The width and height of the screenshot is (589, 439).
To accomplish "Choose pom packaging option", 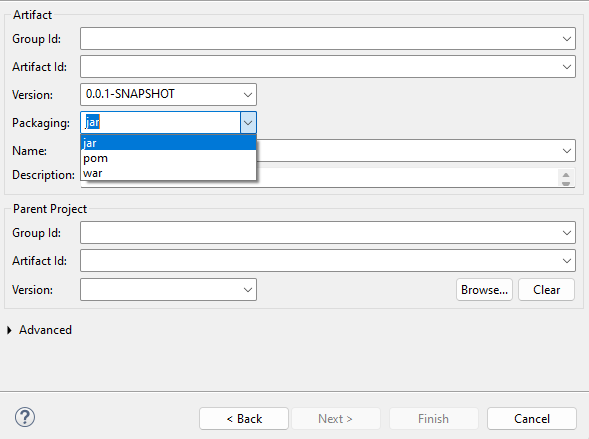I will [x=168, y=158].
